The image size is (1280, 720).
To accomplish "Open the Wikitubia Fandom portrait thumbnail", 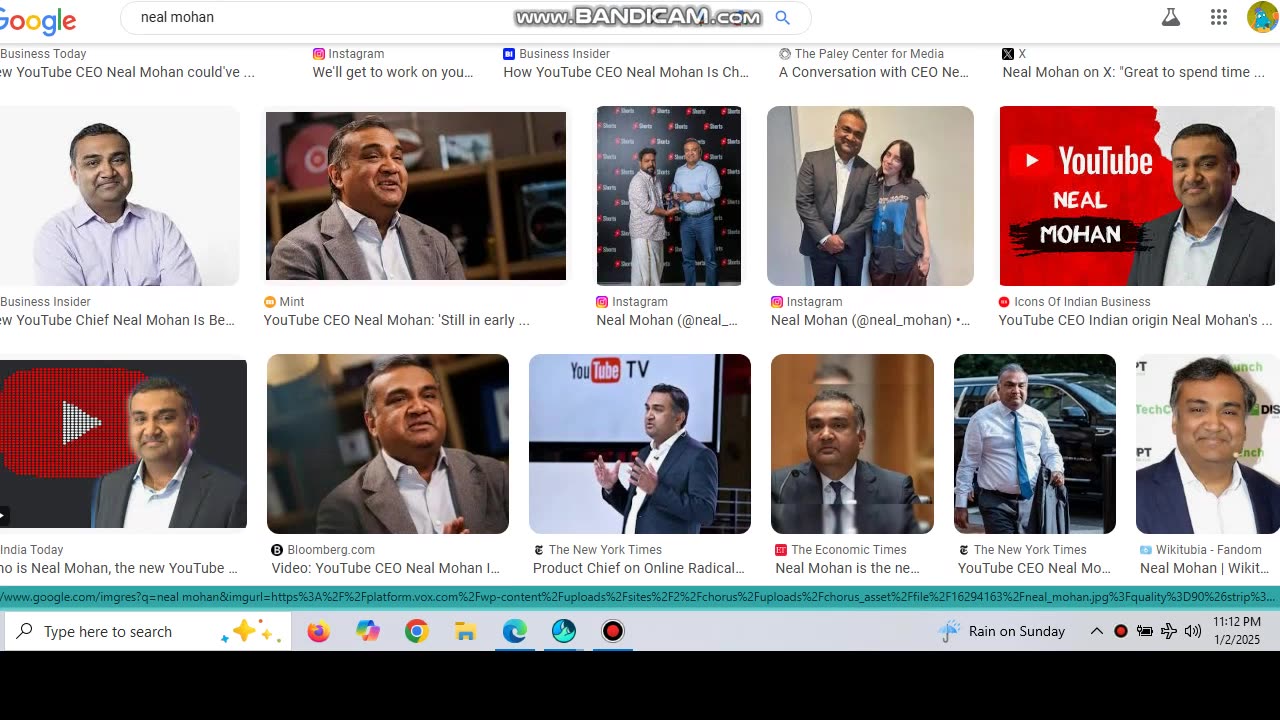I will pos(1207,444).
